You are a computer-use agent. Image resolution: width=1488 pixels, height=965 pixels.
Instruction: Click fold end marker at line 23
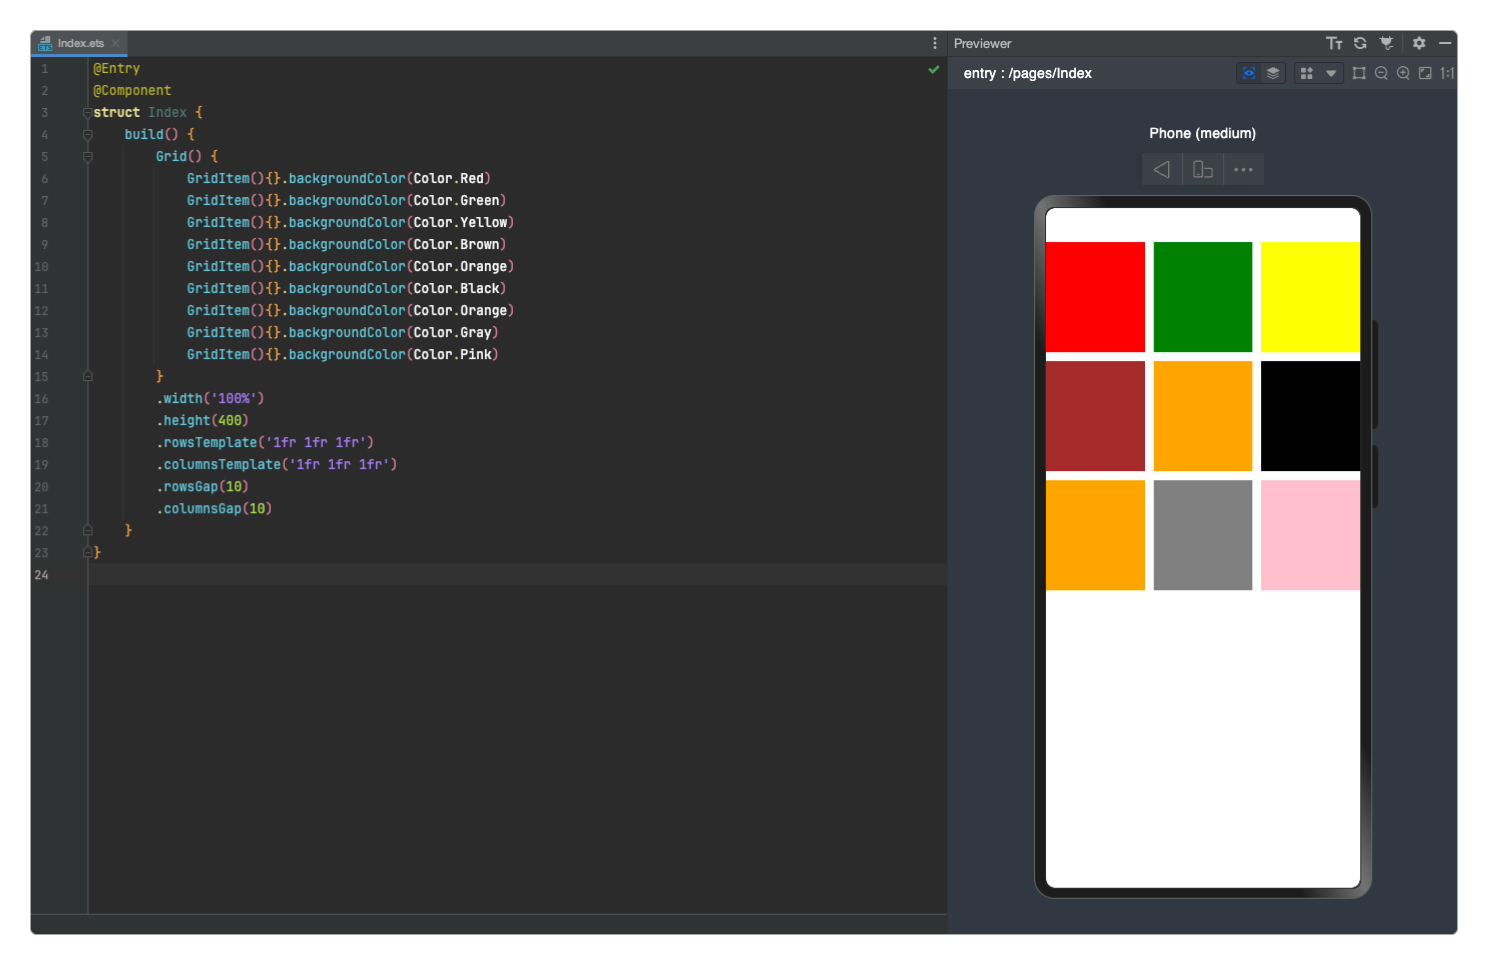pos(87,553)
